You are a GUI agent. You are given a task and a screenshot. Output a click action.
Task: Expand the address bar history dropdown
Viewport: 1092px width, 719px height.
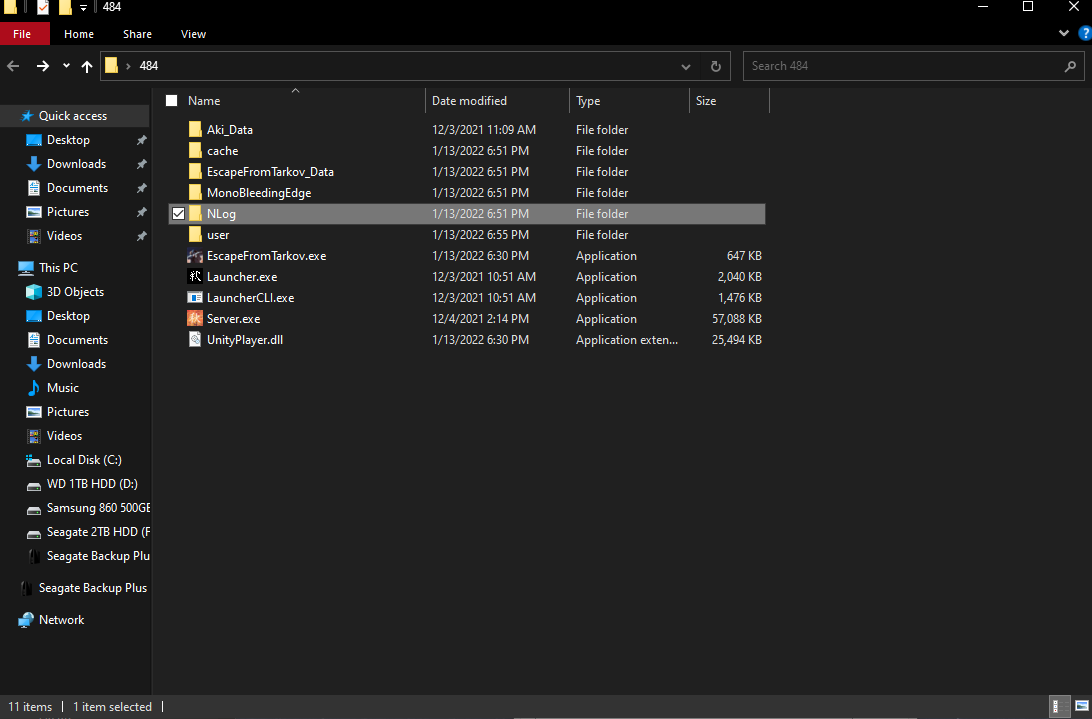(x=686, y=66)
